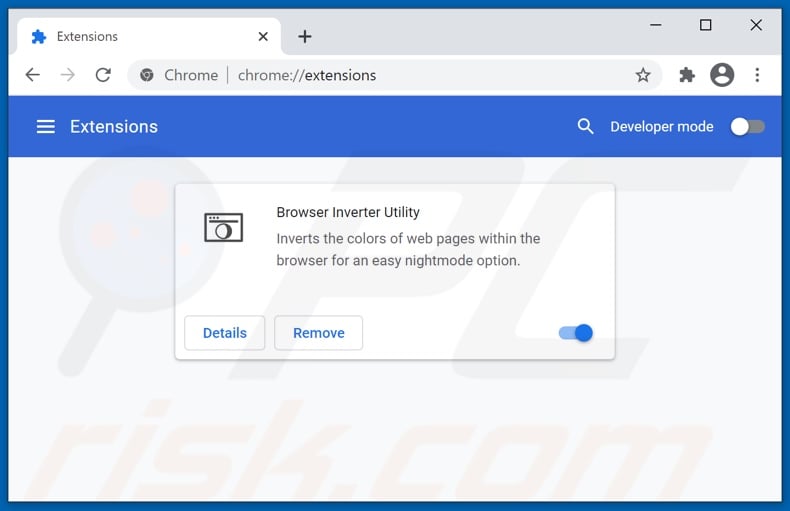Bookmark this page with the star icon

(643, 75)
